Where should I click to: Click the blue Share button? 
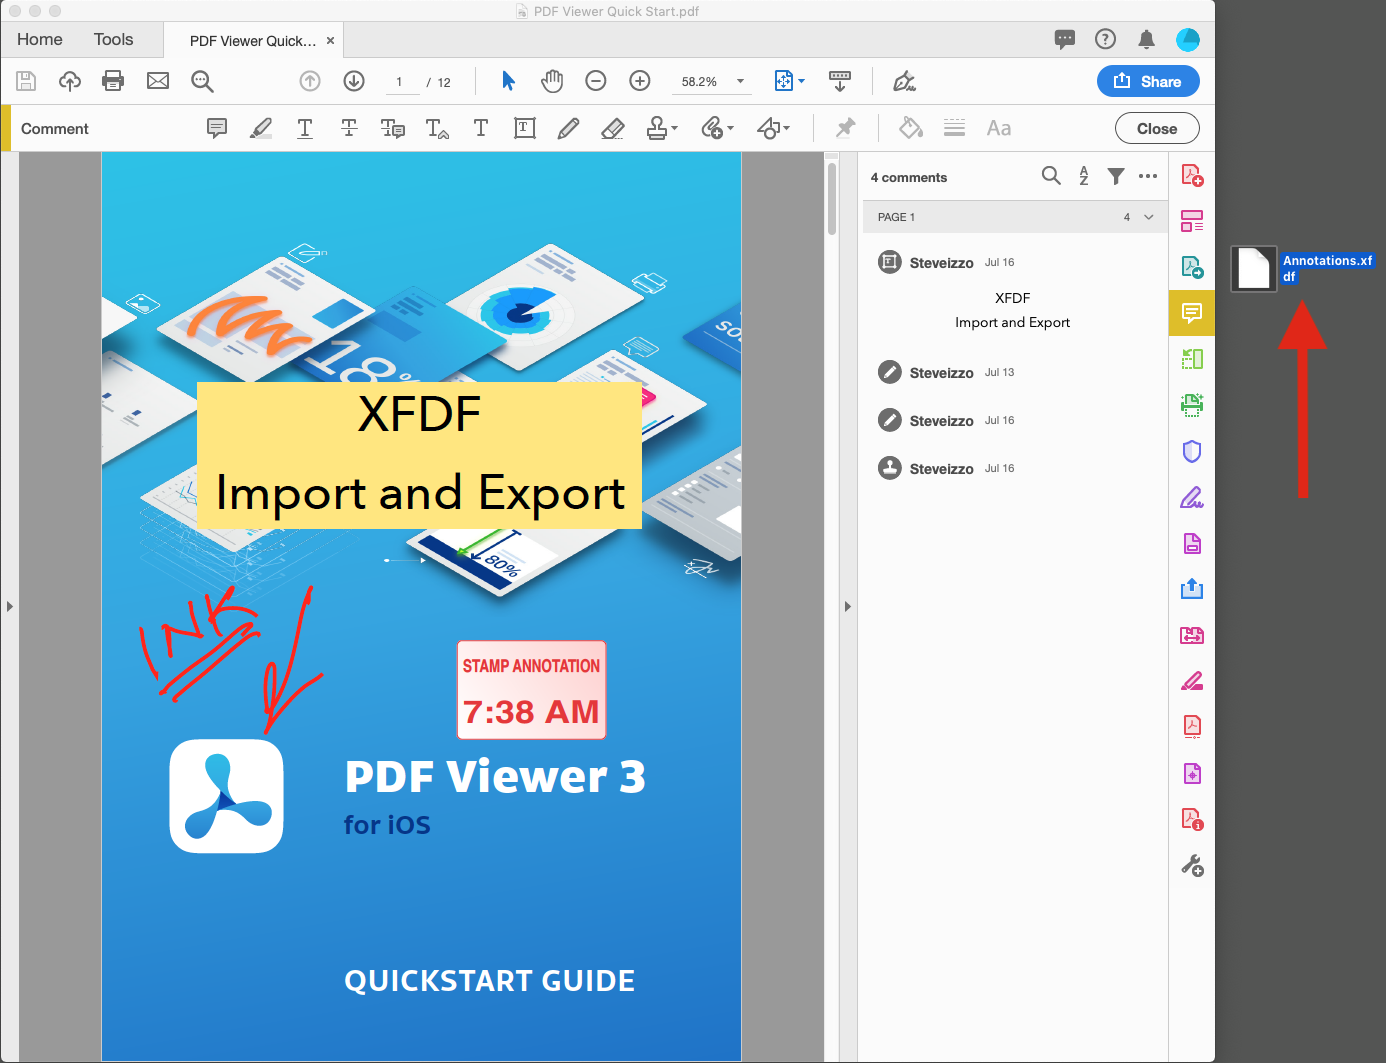pos(1148,81)
